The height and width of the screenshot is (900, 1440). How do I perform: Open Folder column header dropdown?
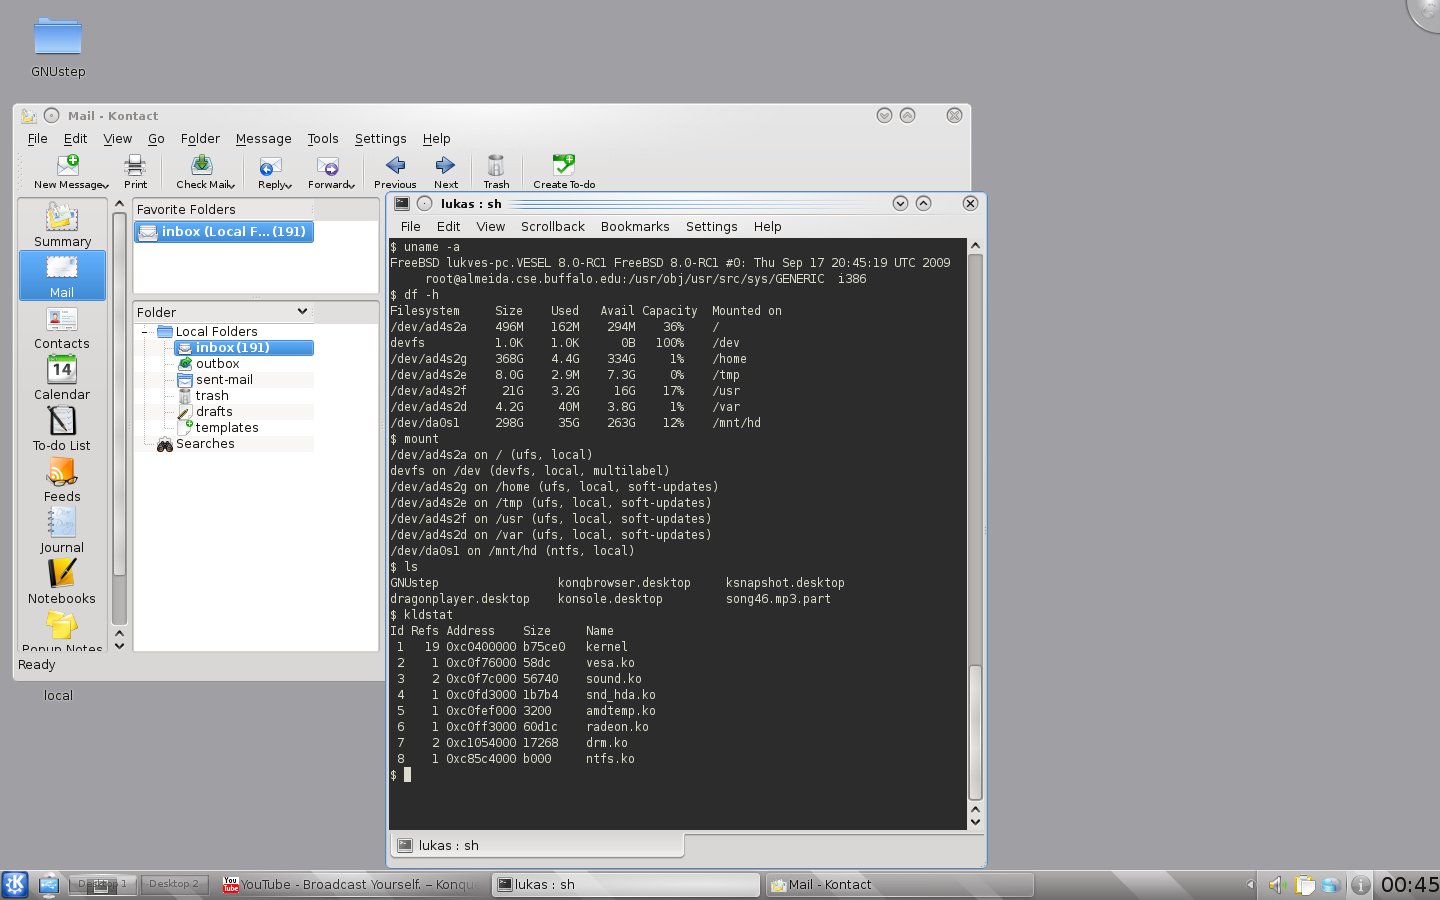pos(302,312)
